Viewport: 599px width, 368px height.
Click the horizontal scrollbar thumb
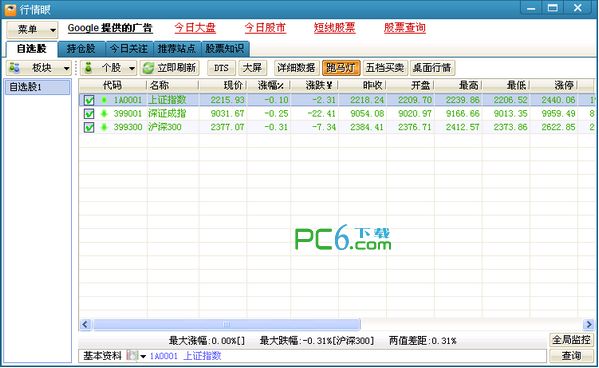(x=227, y=324)
